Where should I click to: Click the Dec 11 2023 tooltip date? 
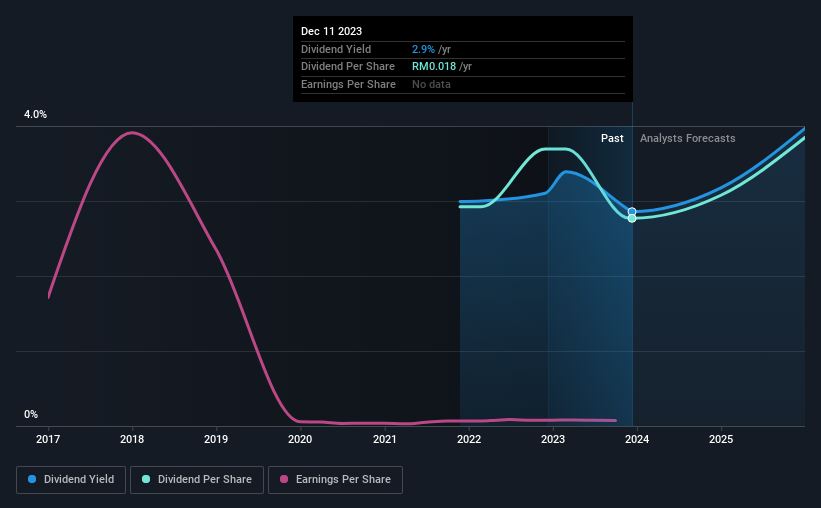tap(331, 31)
